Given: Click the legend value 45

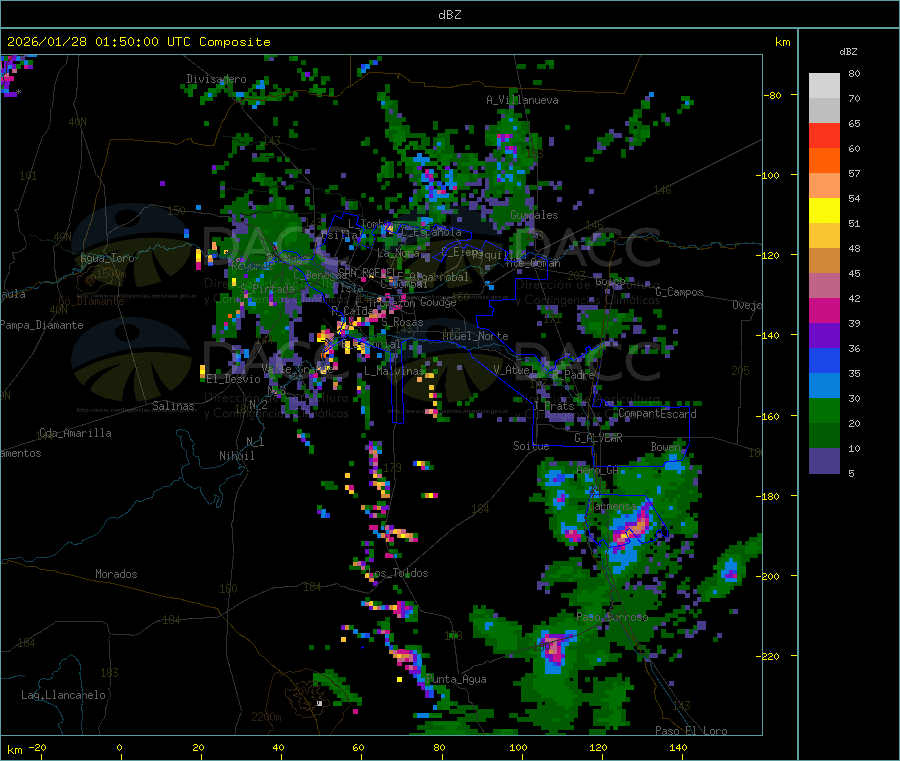Looking at the screenshot, I should 854,273.
